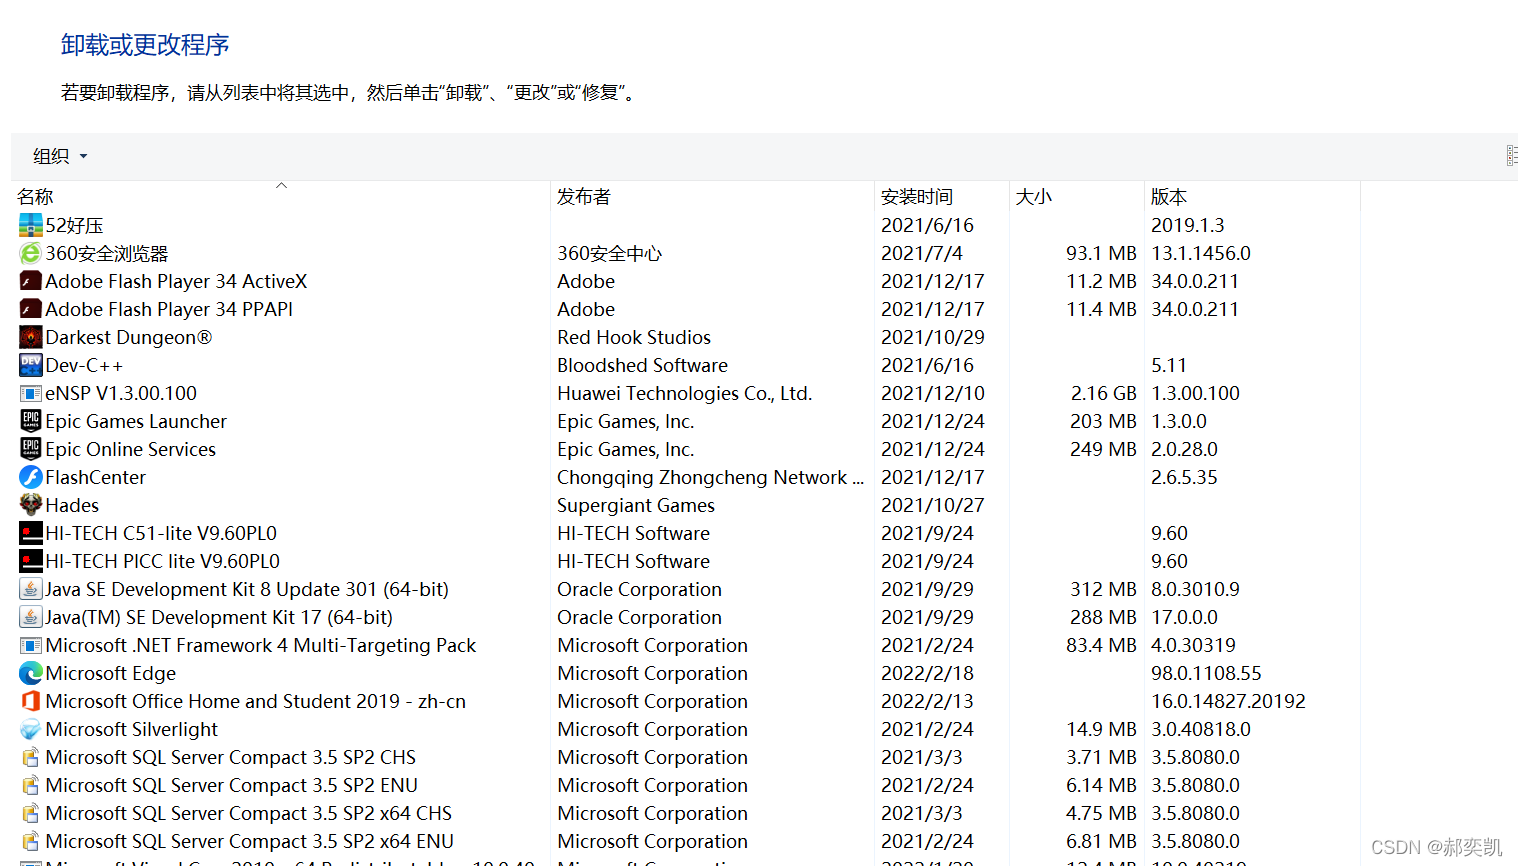Click the Microsoft Silverlight icon
The image size is (1518, 866).
pyautogui.click(x=31, y=729)
